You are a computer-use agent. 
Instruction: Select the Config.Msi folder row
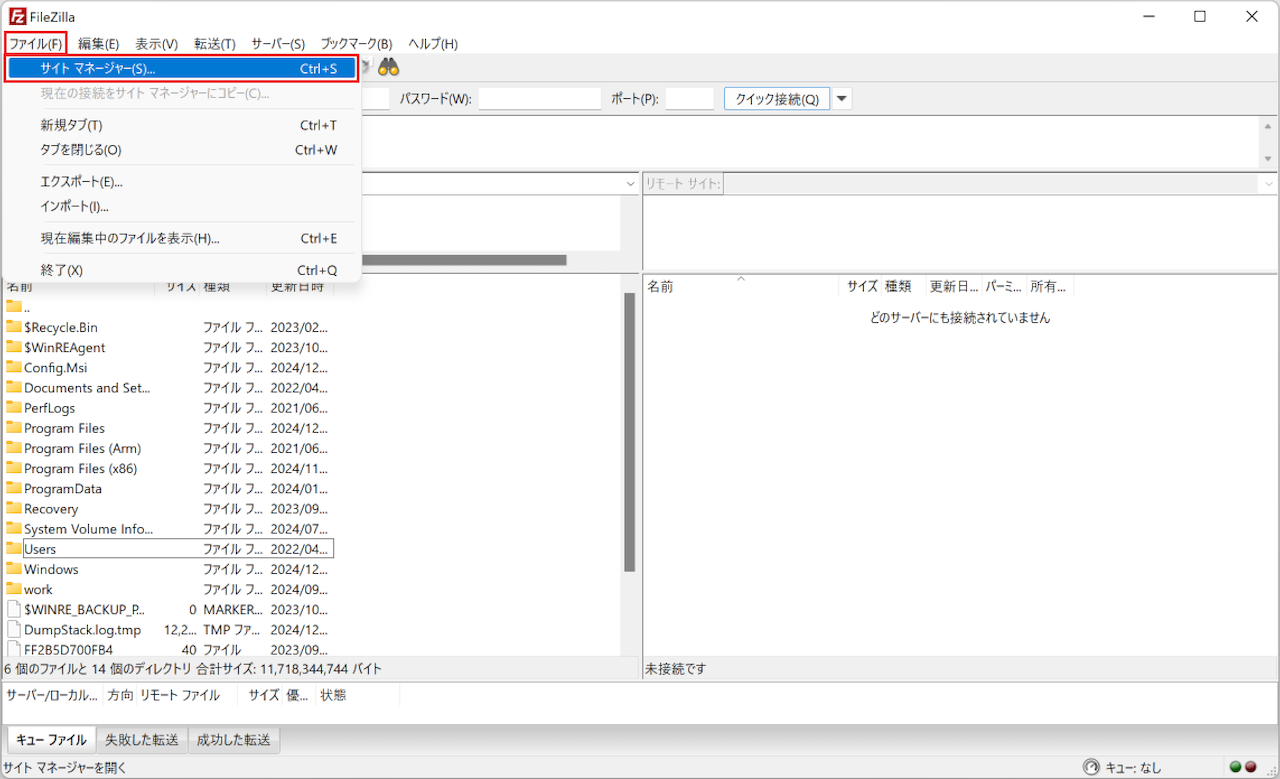[169, 367]
